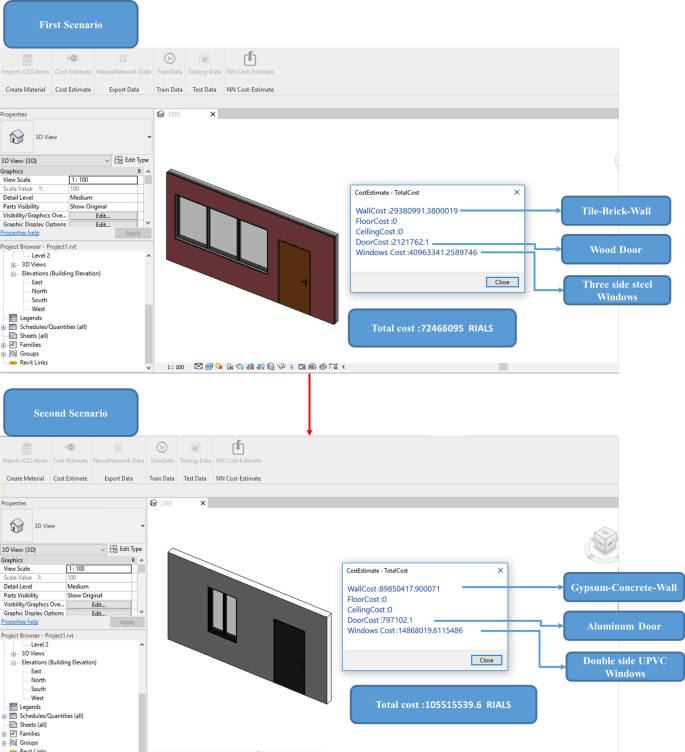
Task: Collapse Elevations (Building Elevation) in first scenario
Action: 13,273
